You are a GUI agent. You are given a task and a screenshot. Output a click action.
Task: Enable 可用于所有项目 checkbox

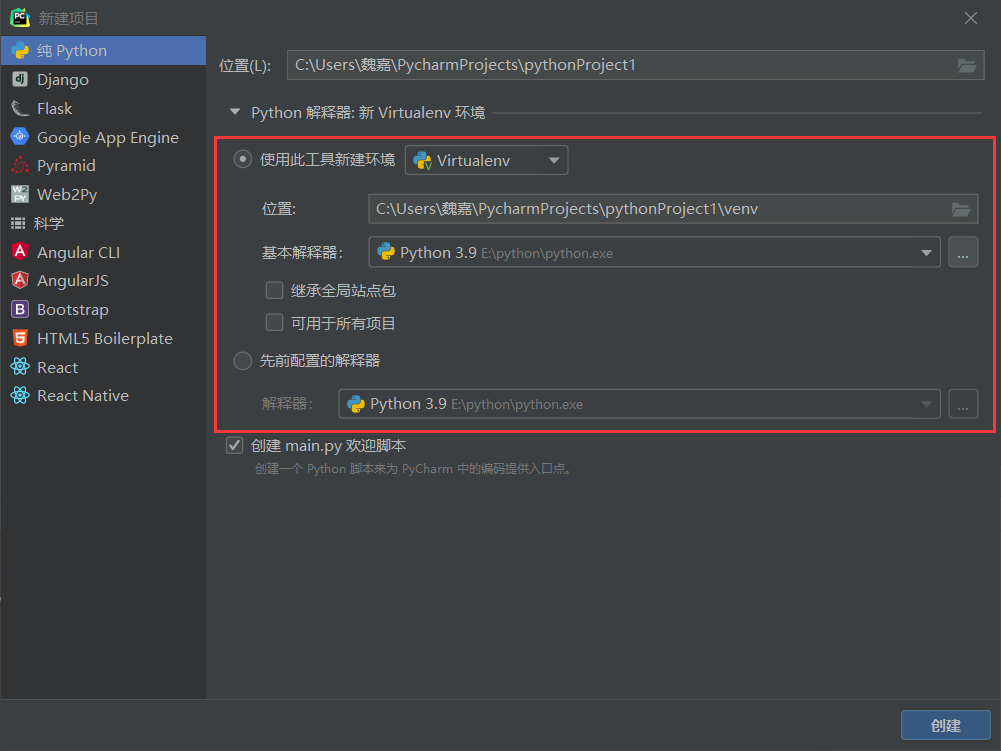pyautogui.click(x=275, y=322)
